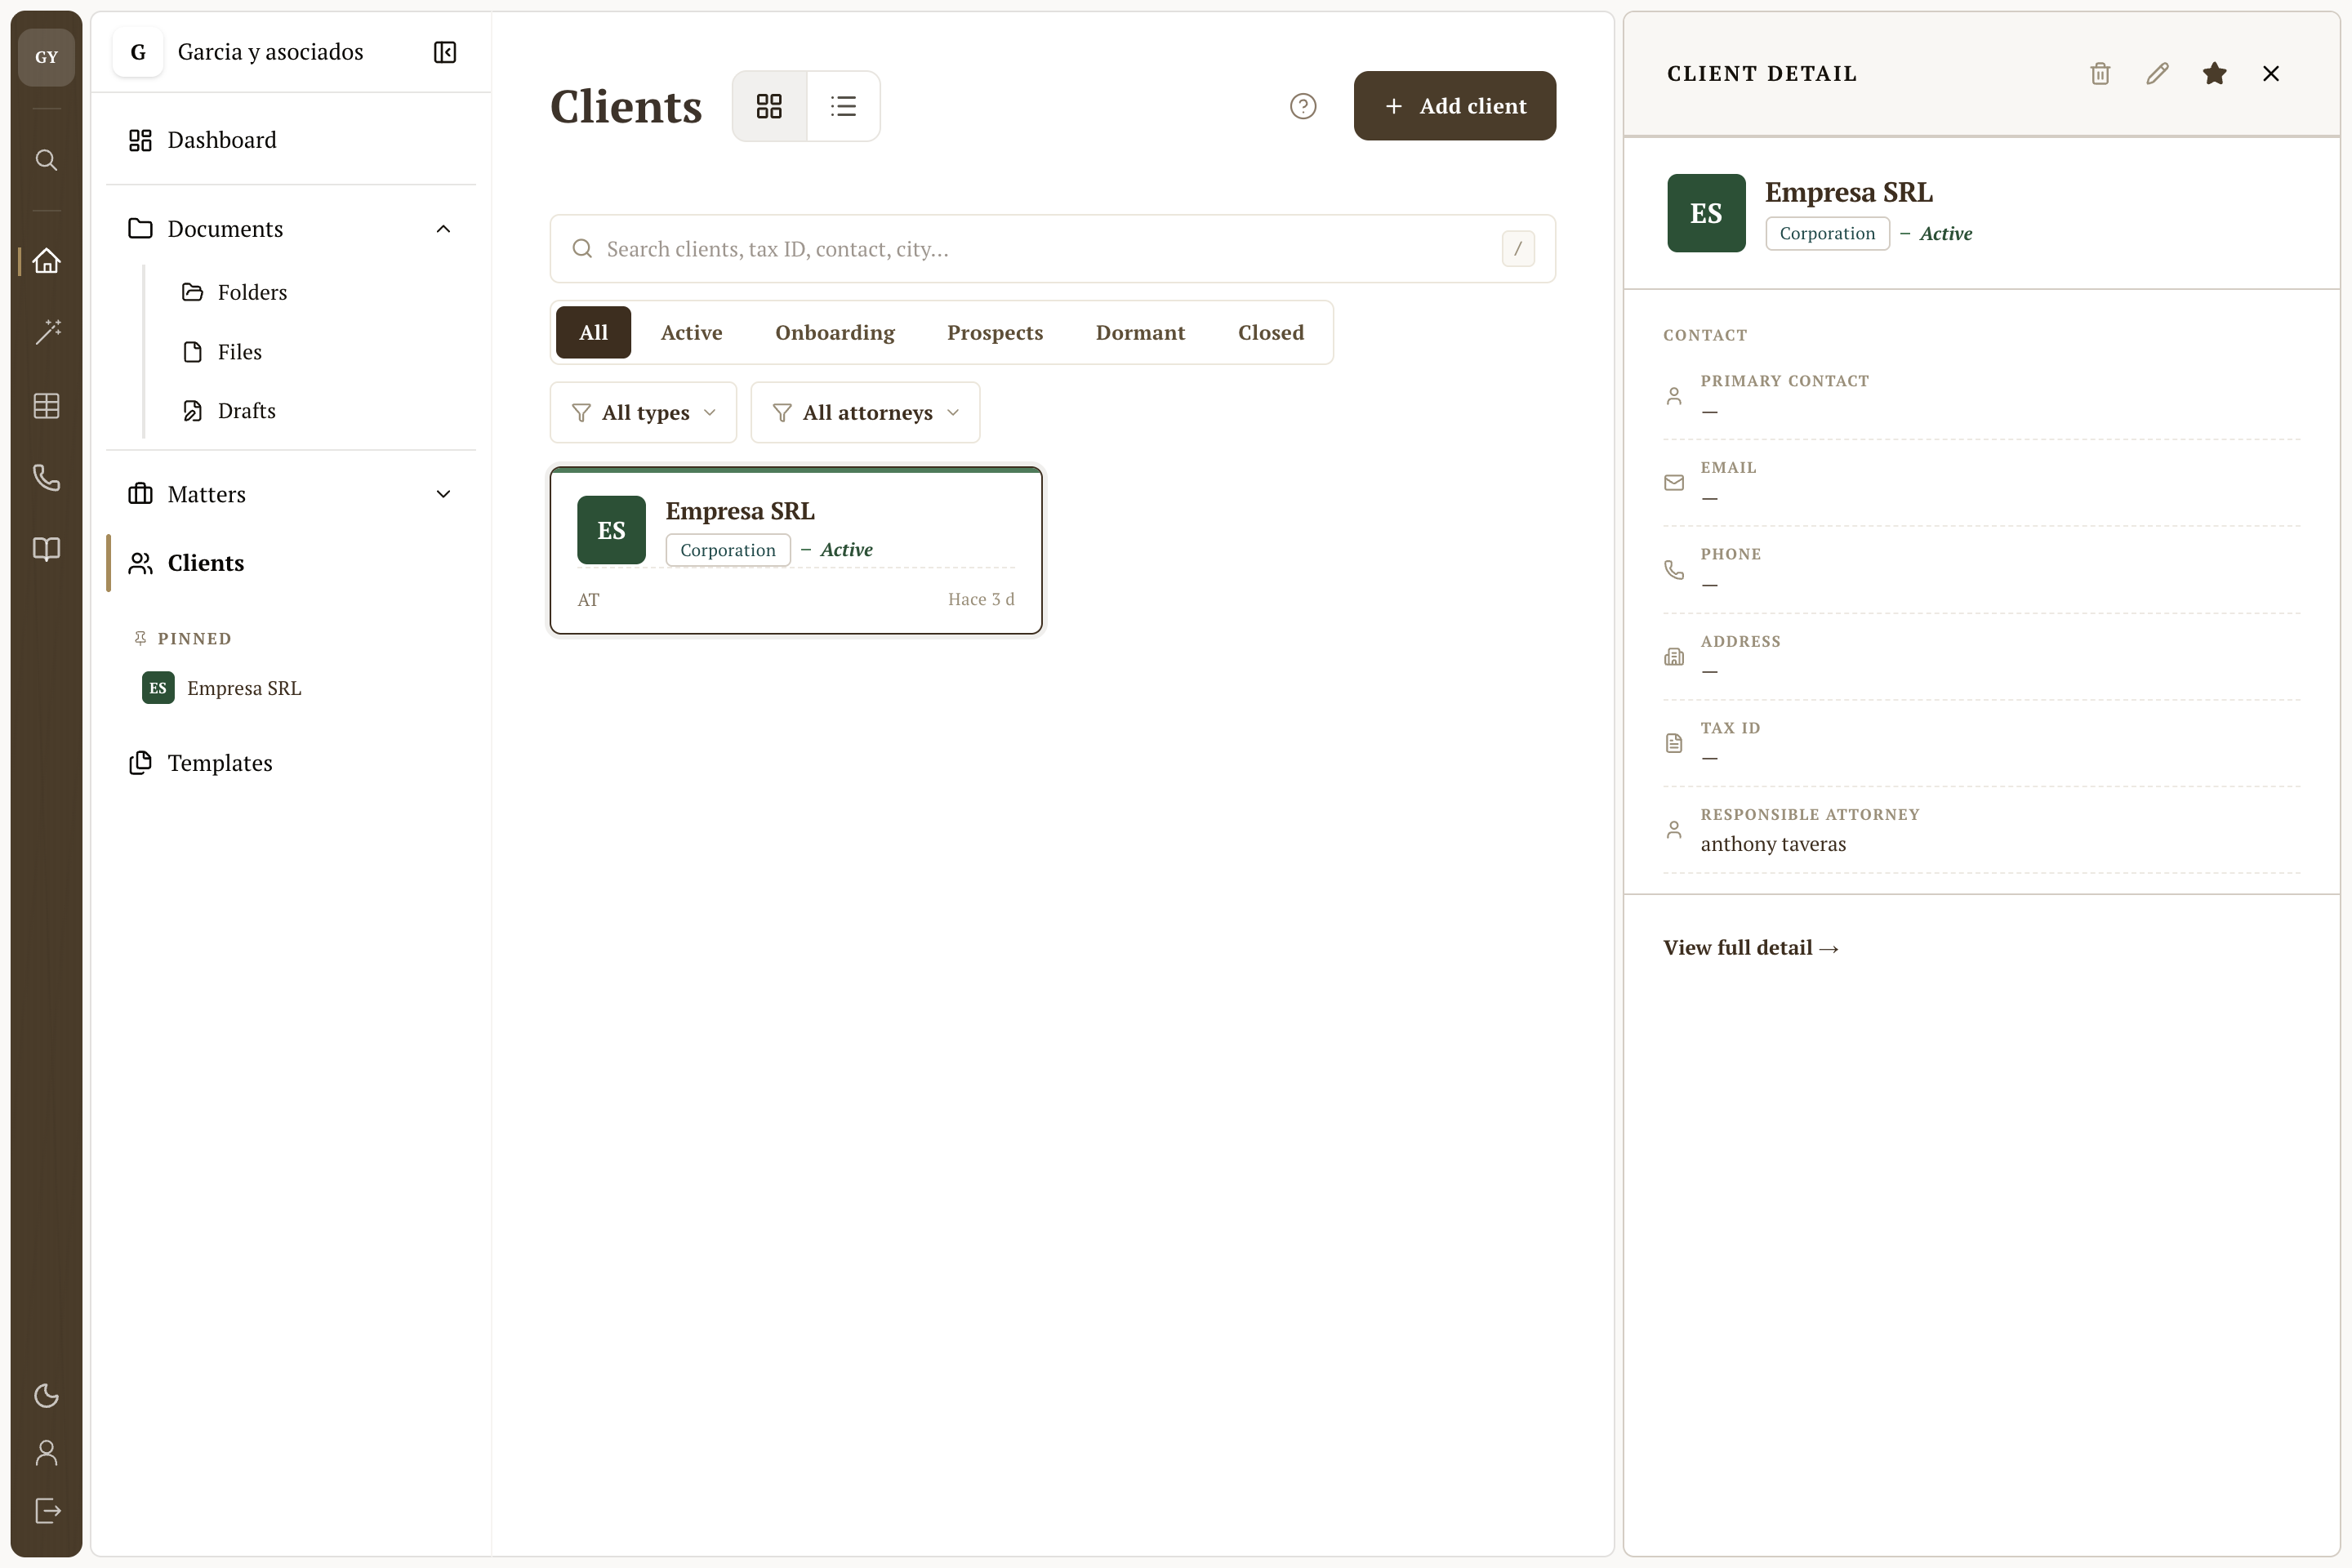Click the Address building icon
Screen dimensions: 2352x1568
click(1674, 657)
